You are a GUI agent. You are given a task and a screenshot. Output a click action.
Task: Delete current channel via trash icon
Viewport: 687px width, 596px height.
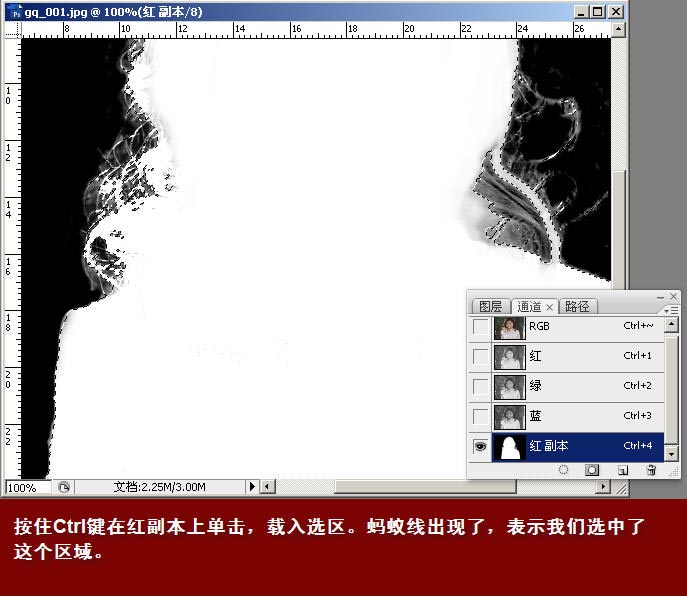click(650, 469)
